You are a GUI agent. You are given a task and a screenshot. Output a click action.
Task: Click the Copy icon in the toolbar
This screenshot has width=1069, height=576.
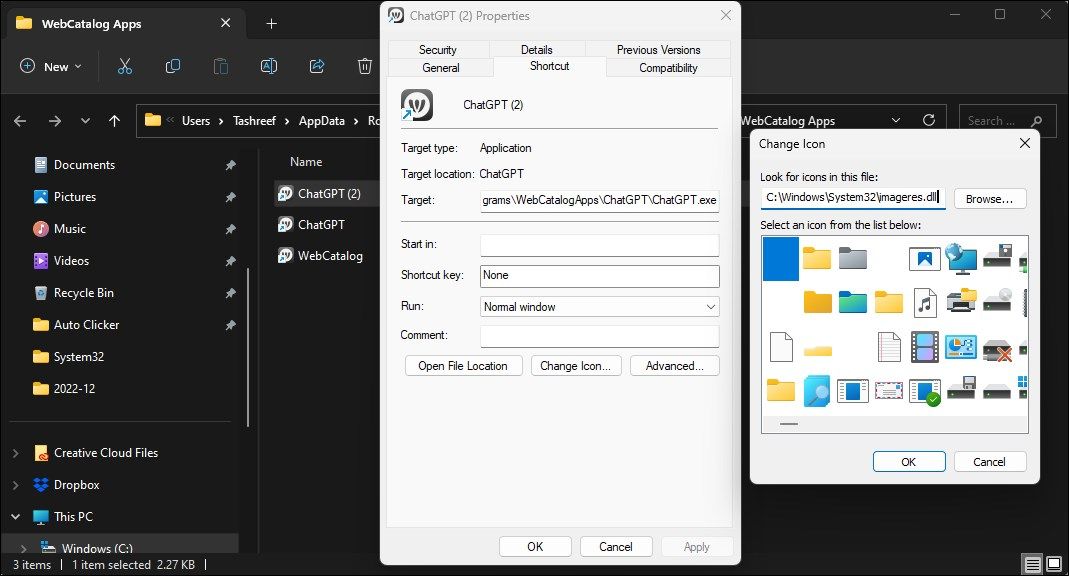pyautogui.click(x=172, y=66)
